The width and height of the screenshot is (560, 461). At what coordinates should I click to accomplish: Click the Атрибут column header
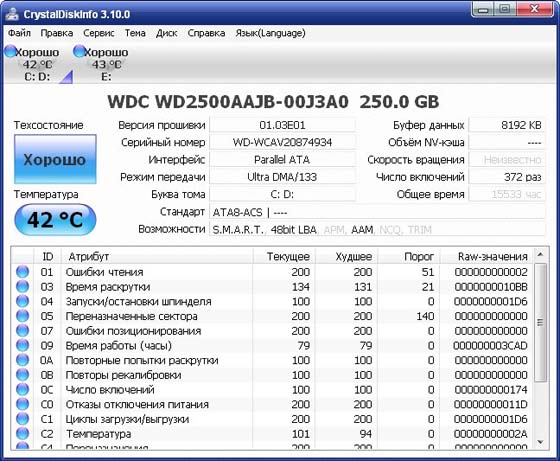coord(157,256)
